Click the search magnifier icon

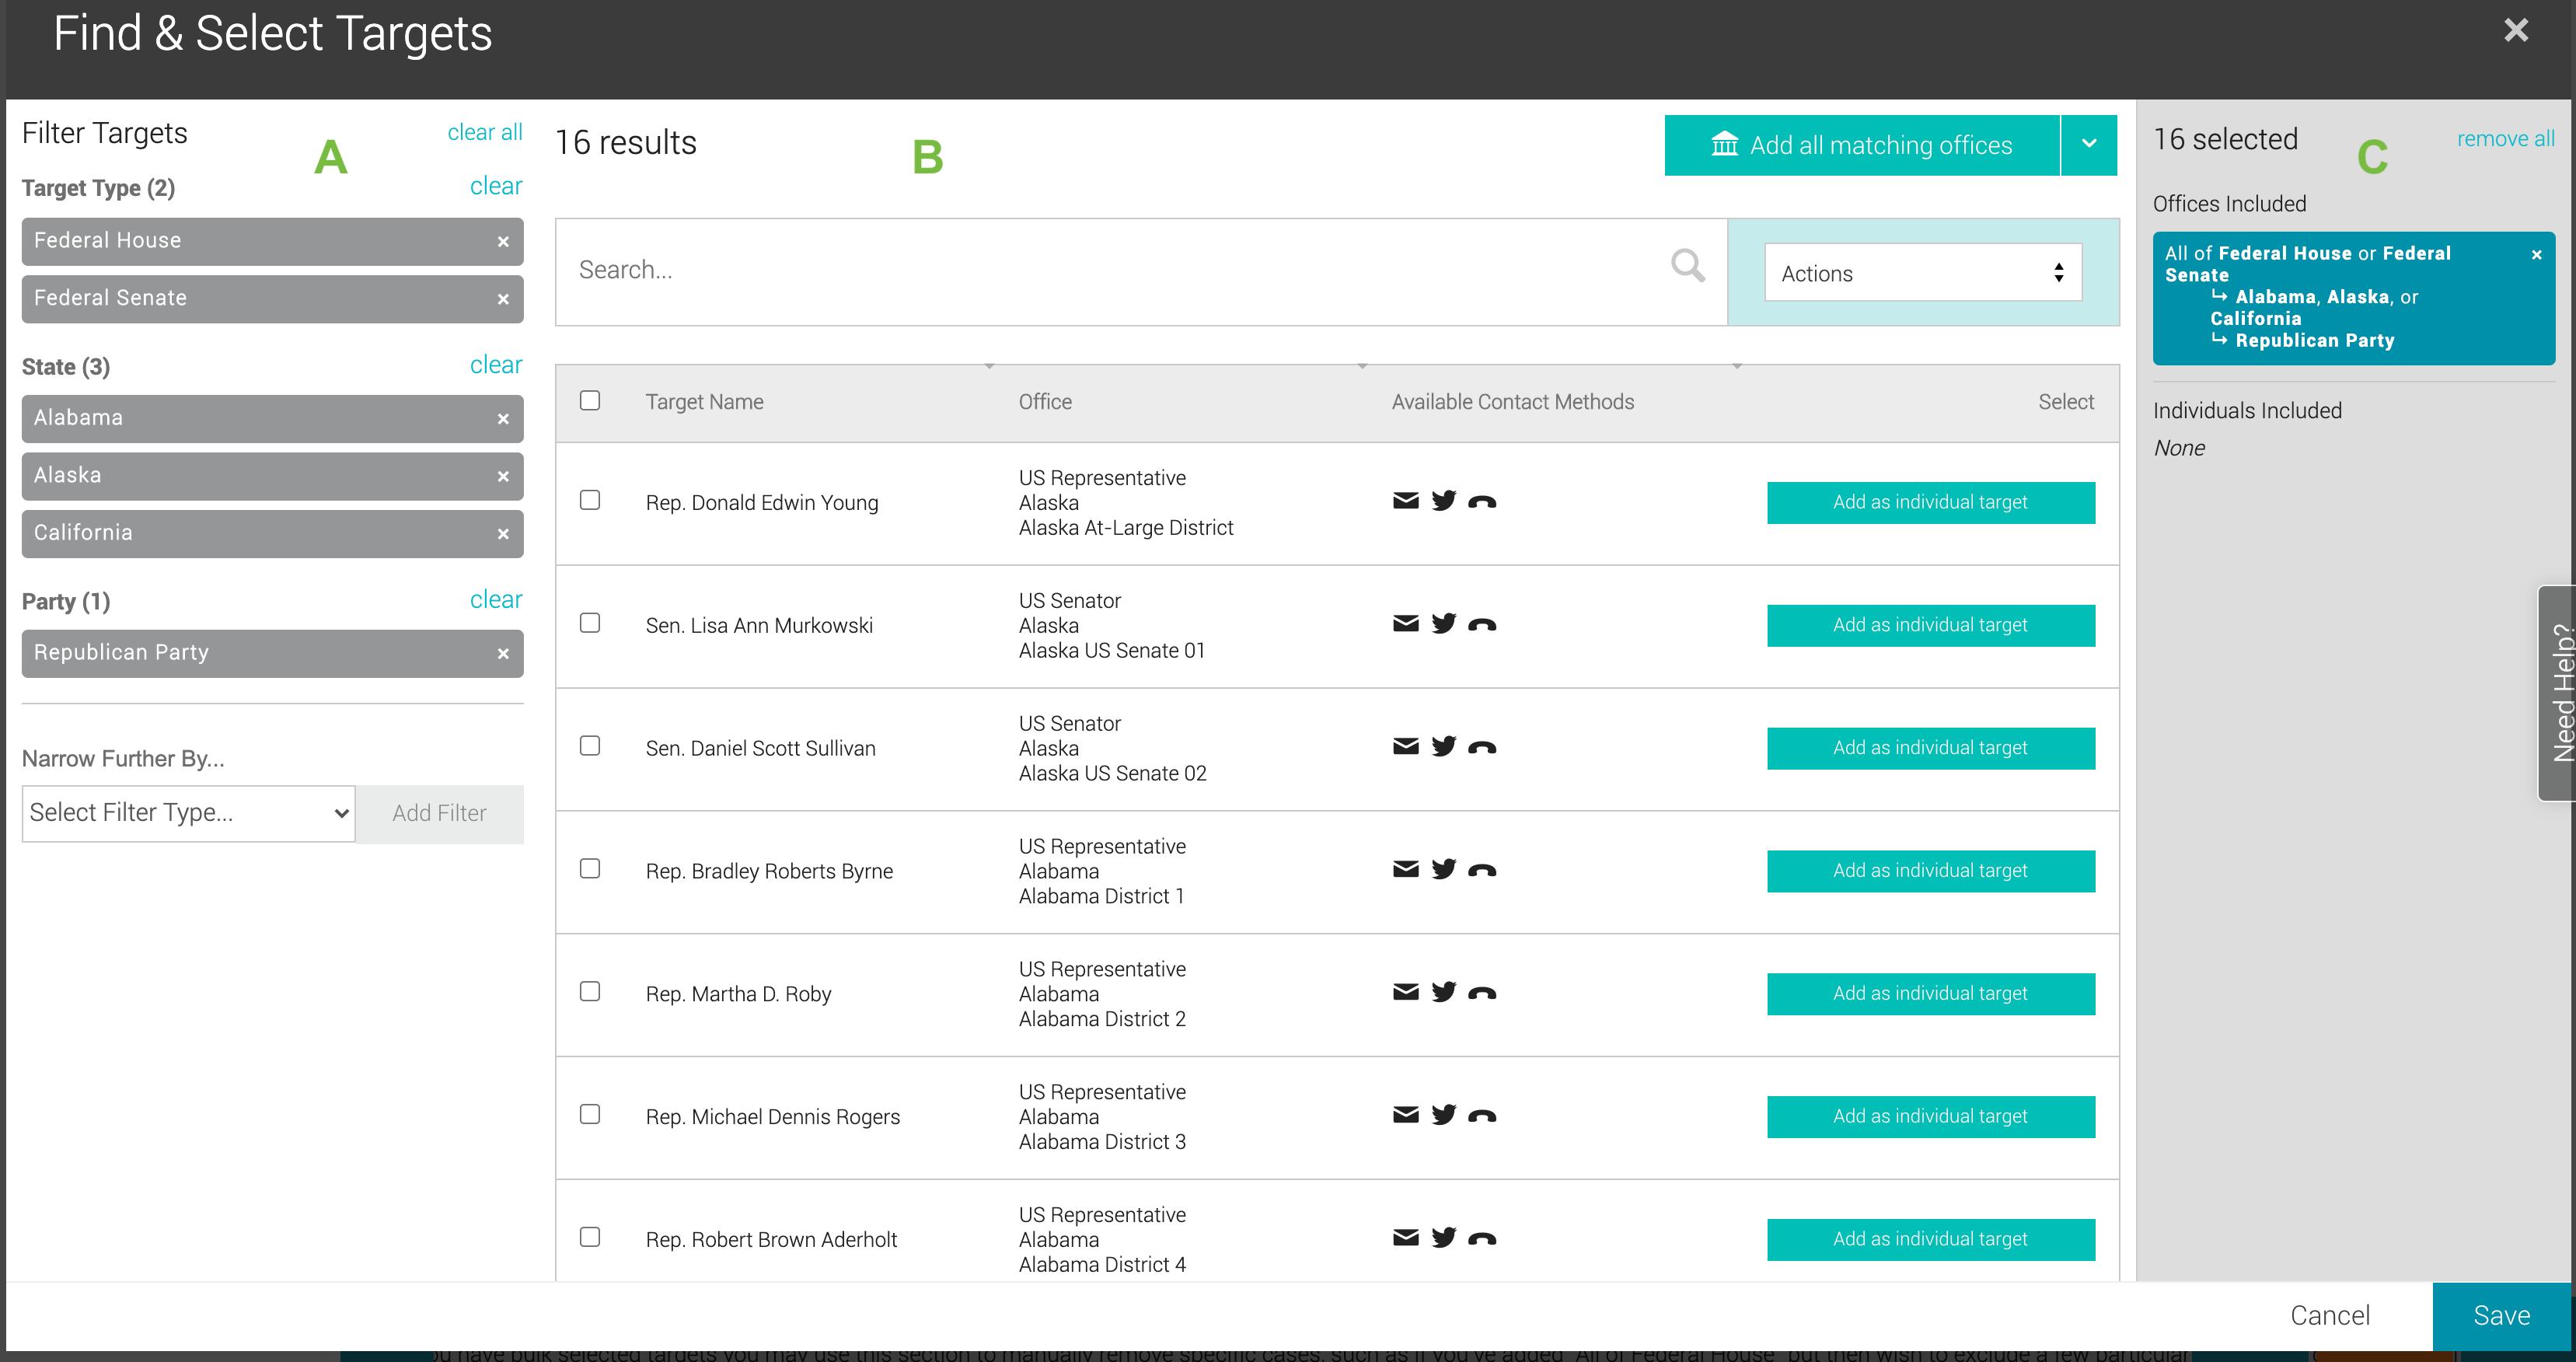click(x=1687, y=266)
